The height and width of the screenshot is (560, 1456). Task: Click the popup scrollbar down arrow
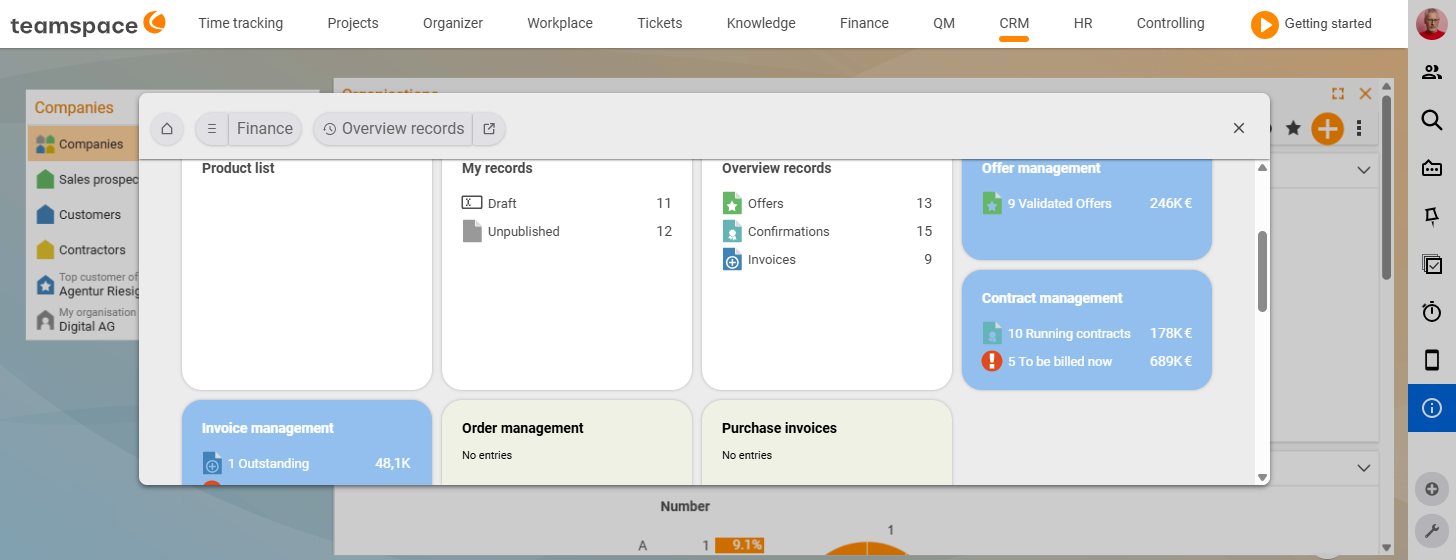pos(1262,478)
